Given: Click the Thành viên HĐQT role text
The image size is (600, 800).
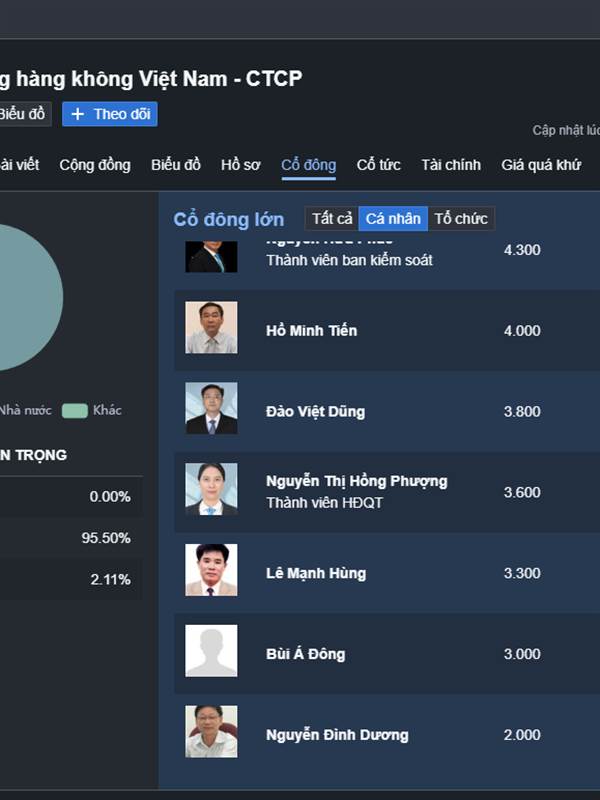Looking at the screenshot, I should click(324, 503).
